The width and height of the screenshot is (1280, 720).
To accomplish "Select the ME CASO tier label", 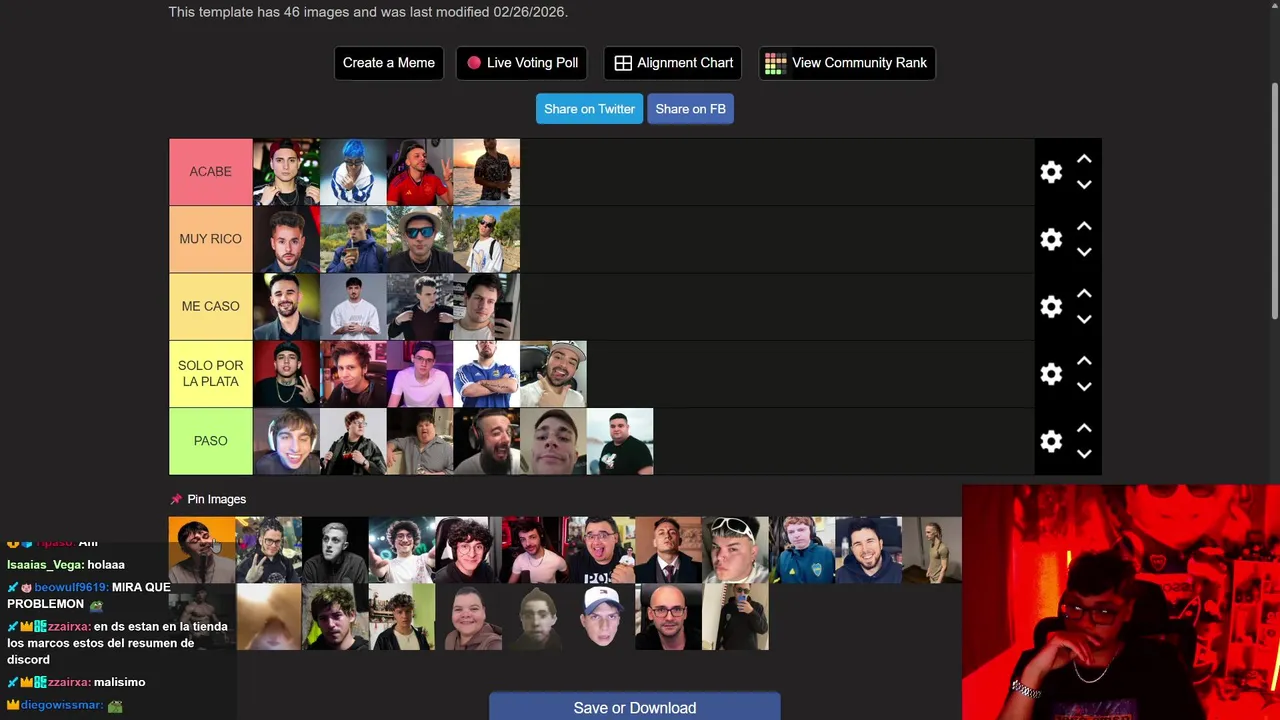I will [211, 307].
